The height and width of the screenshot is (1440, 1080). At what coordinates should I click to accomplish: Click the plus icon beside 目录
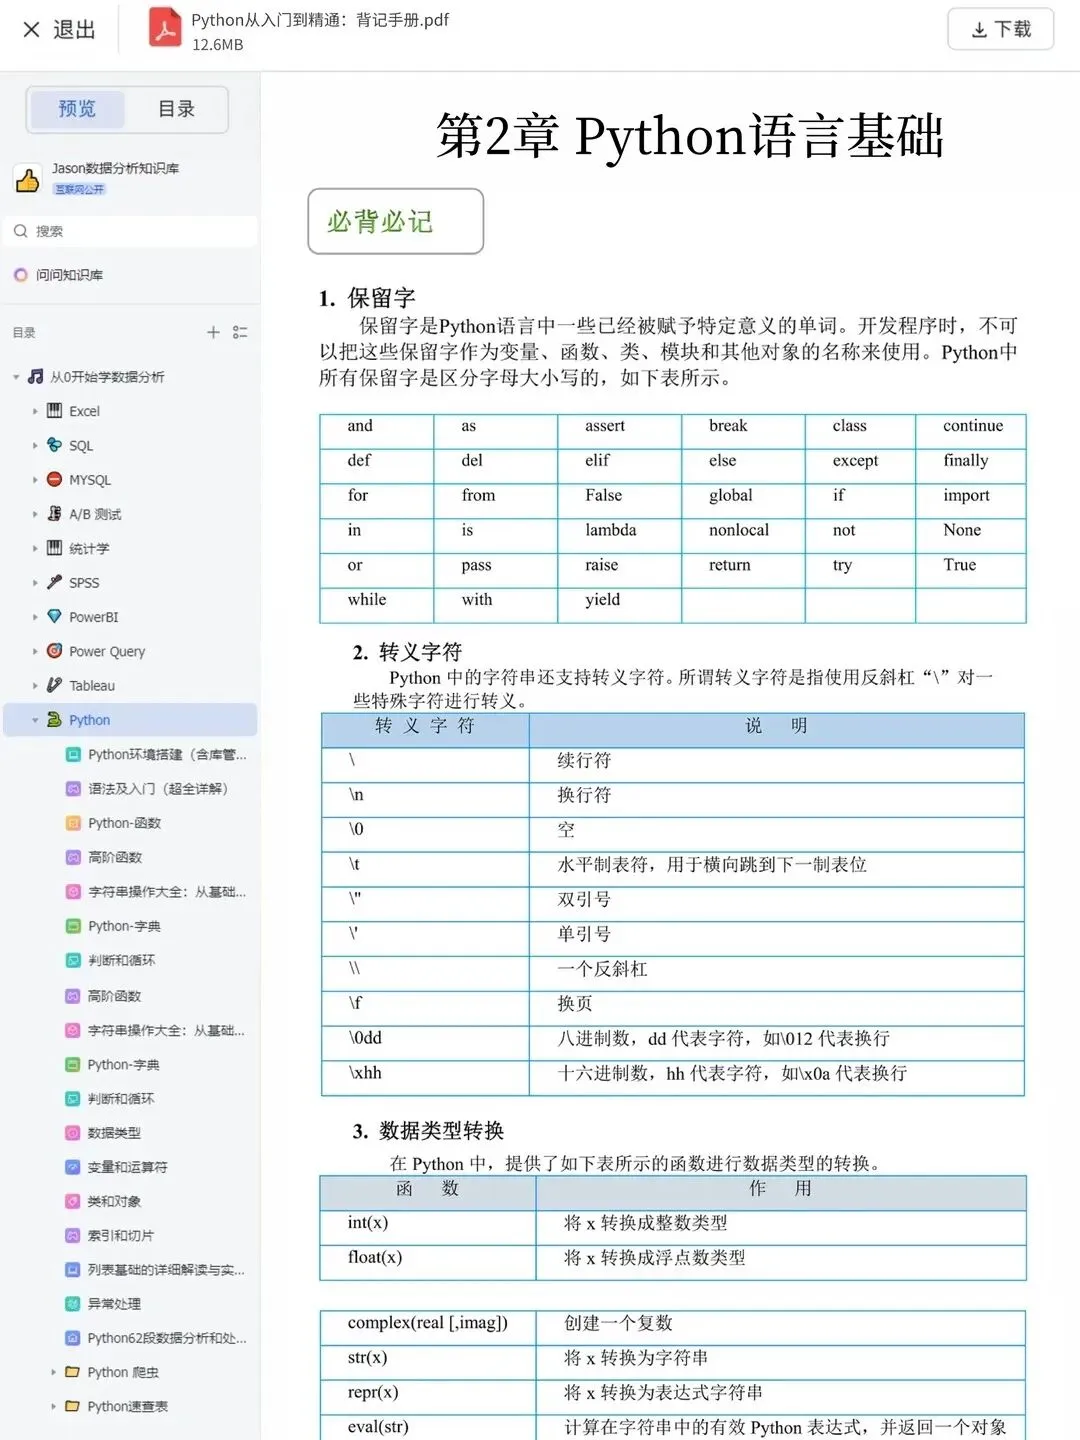(213, 332)
